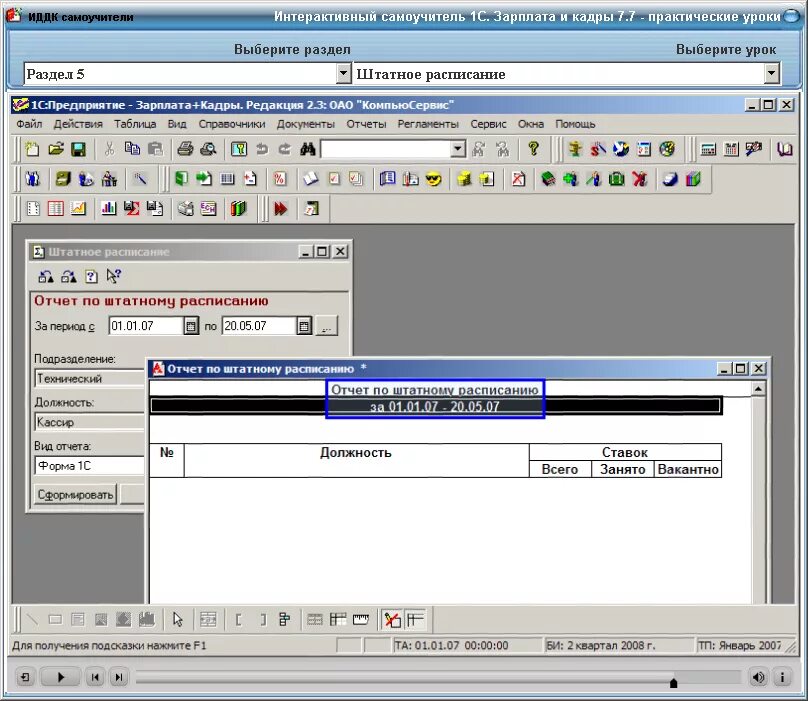808x701 pixels.
Task: Click the Print preview magnifier icon
Action: pos(208,149)
